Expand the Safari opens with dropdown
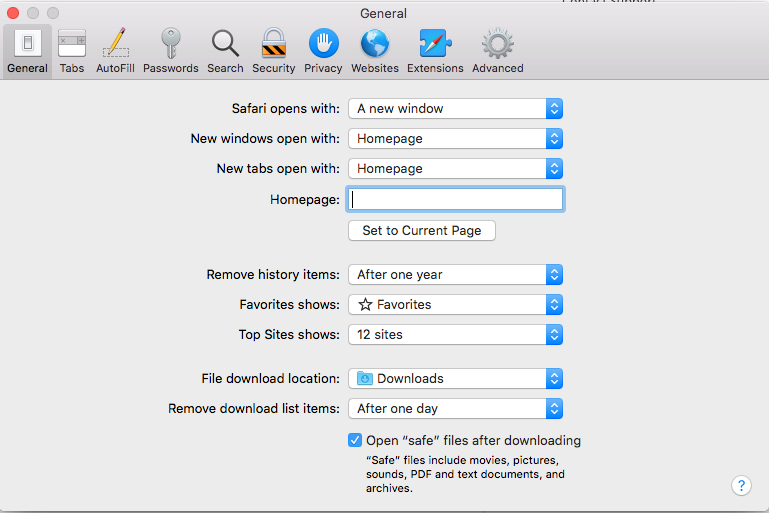This screenshot has width=769, height=513. 456,109
